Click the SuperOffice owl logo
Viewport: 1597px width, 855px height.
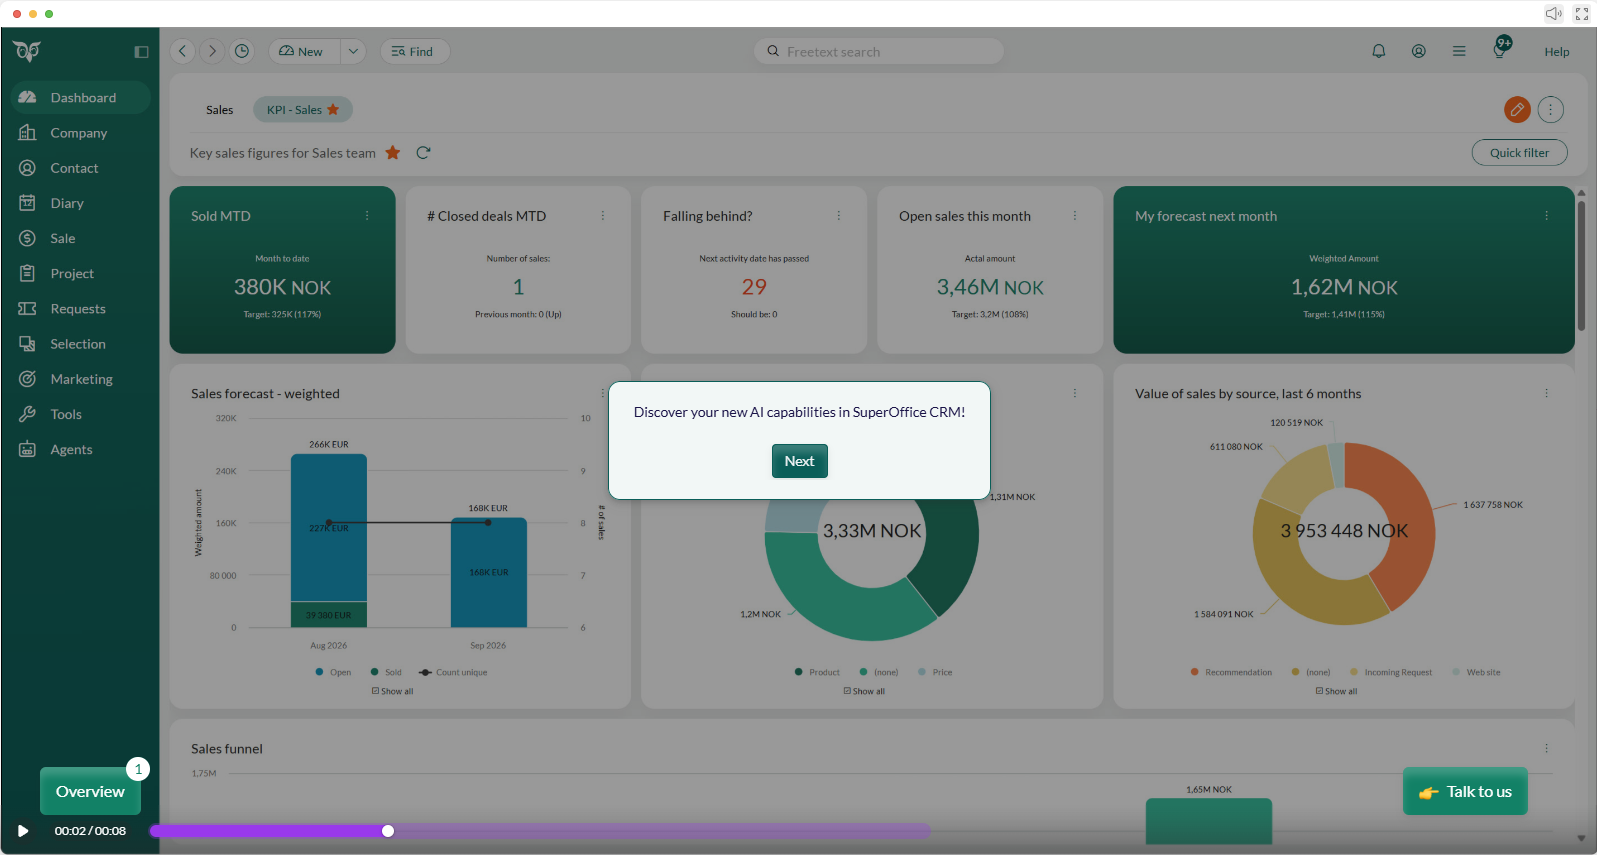click(28, 51)
